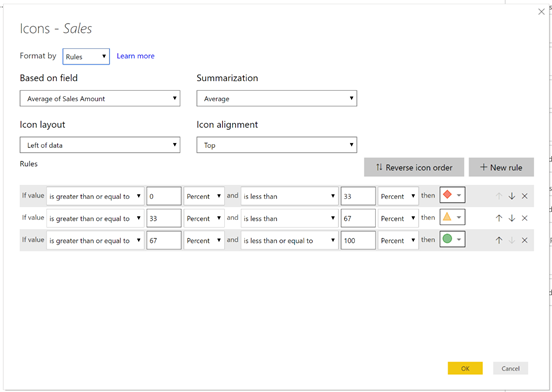
Task: Open the first rule's minimum Percent unit dropdown
Action: 204,196
